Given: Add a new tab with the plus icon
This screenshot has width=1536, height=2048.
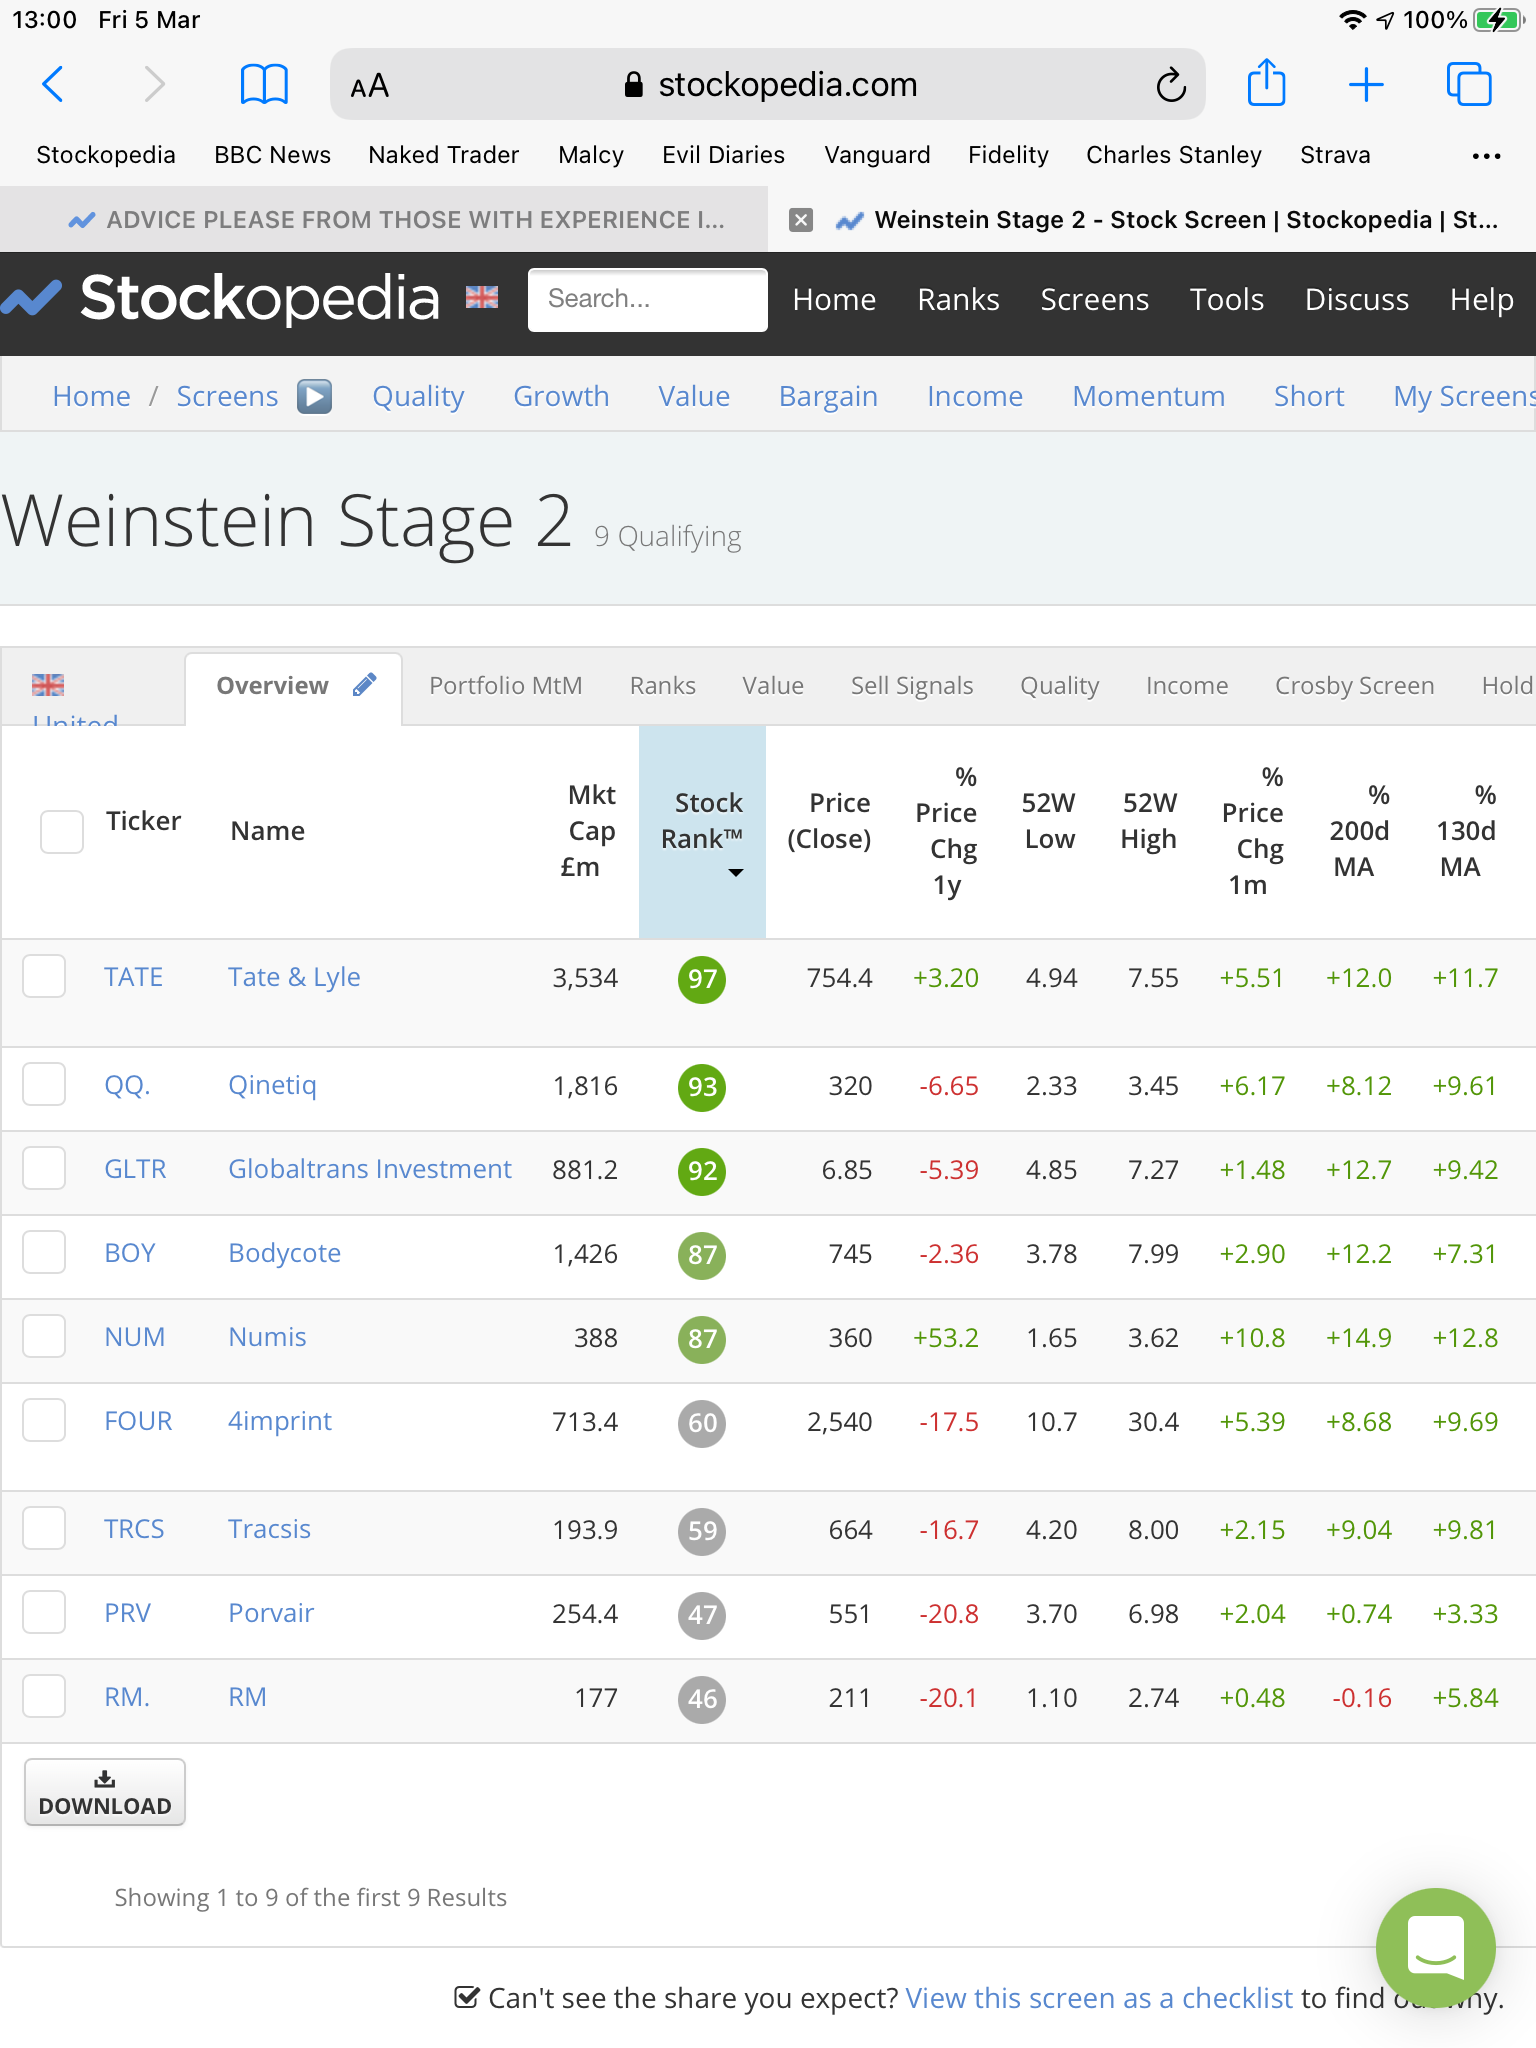Looking at the screenshot, I should pyautogui.click(x=1366, y=85).
